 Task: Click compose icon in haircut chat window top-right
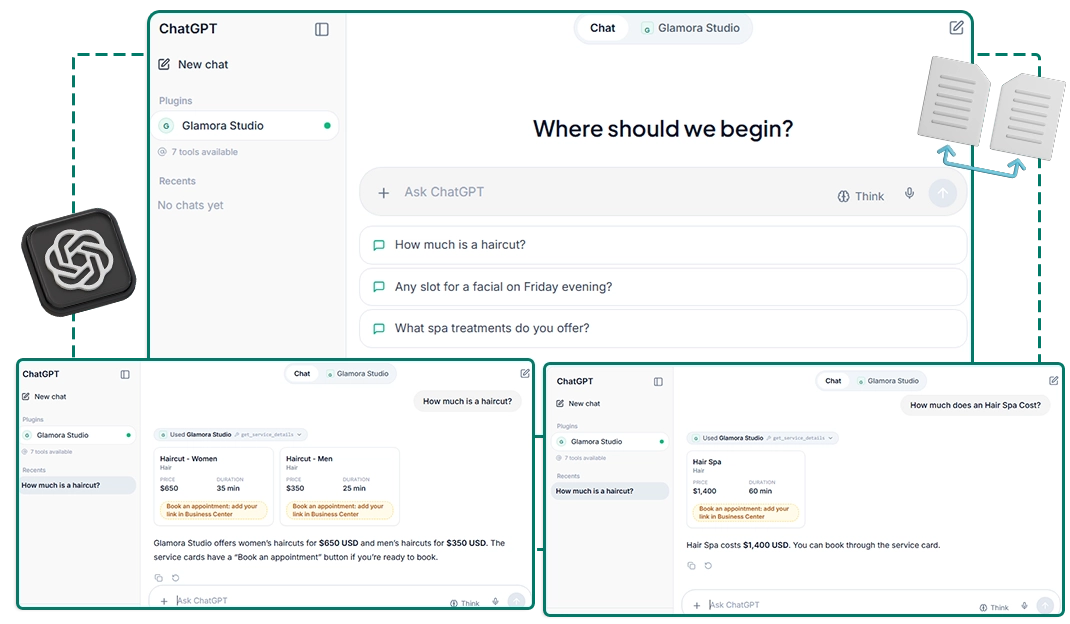pos(525,373)
